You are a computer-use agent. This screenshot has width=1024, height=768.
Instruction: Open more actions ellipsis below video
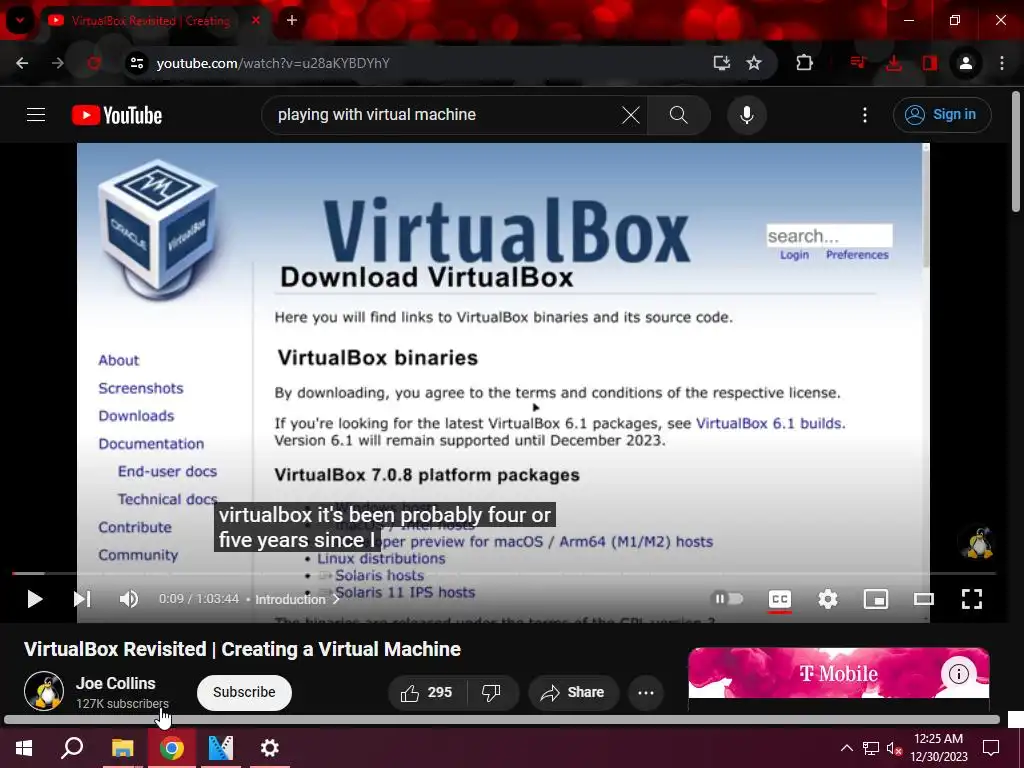point(646,692)
